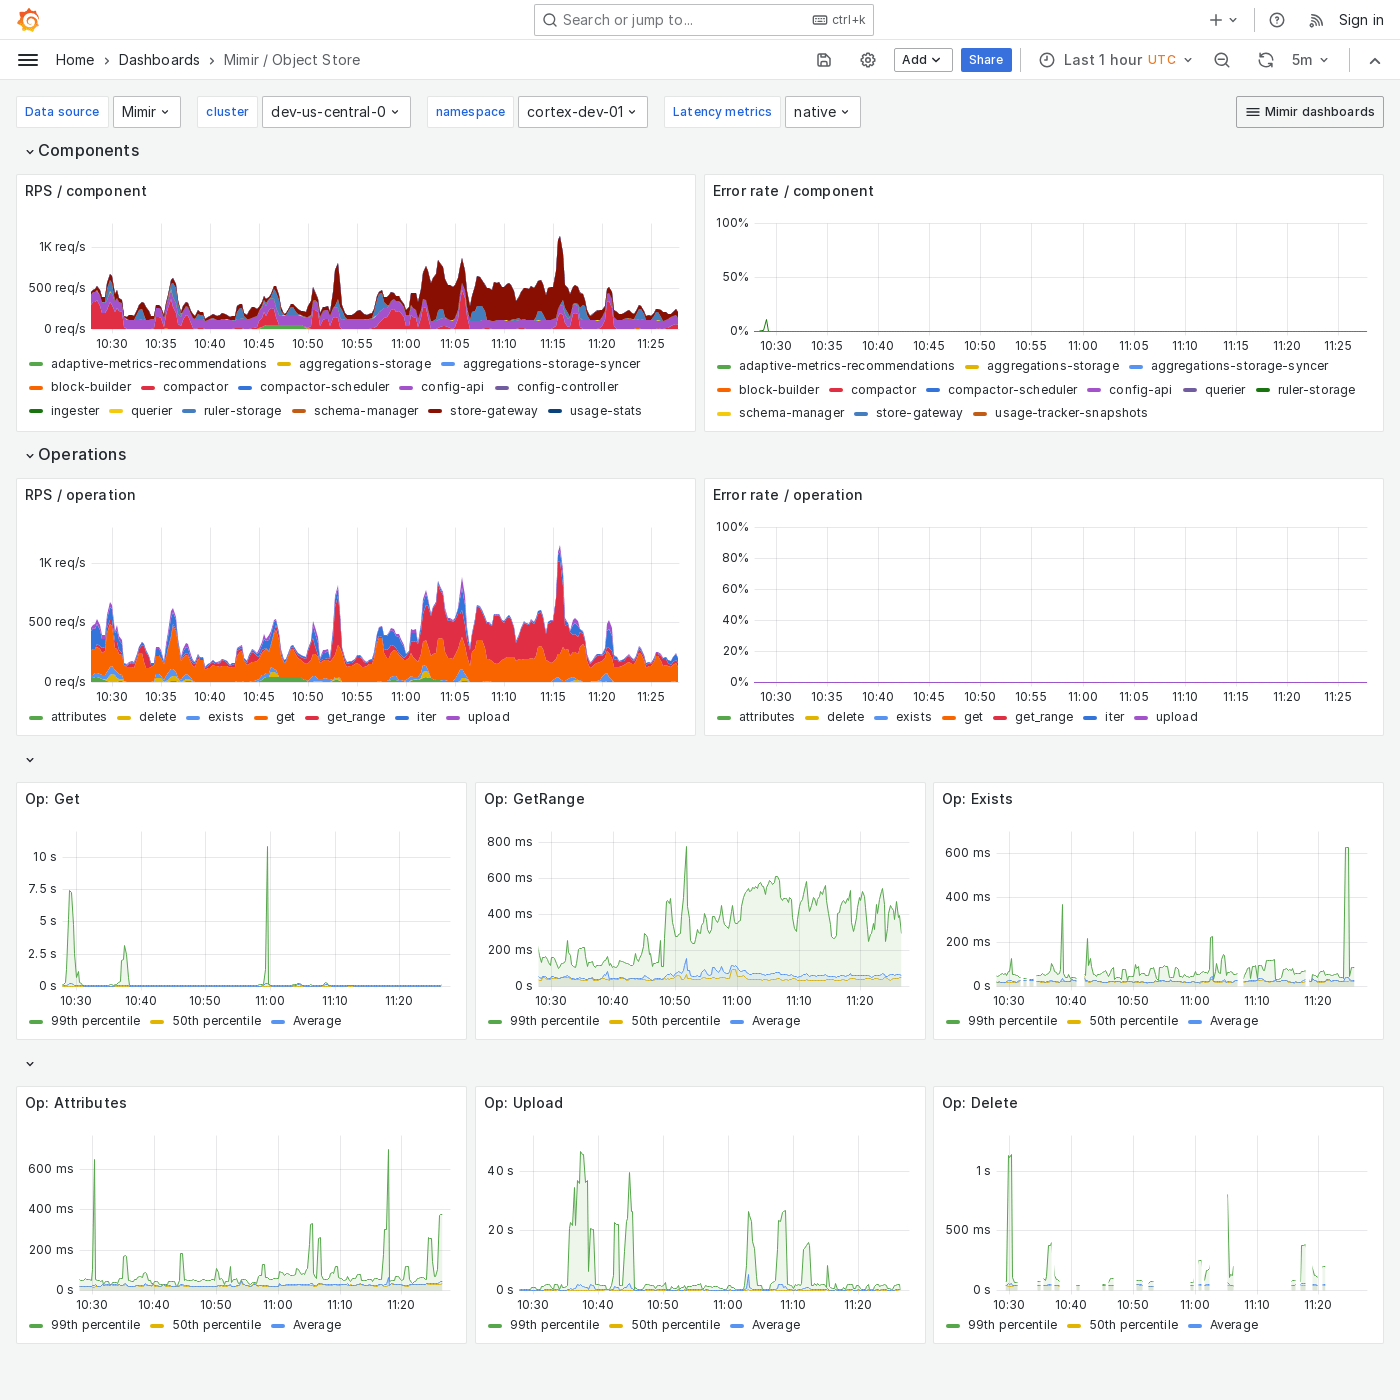Open the Add dropdown button
The image size is (1400, 1400).
click(x=923, y=60)
